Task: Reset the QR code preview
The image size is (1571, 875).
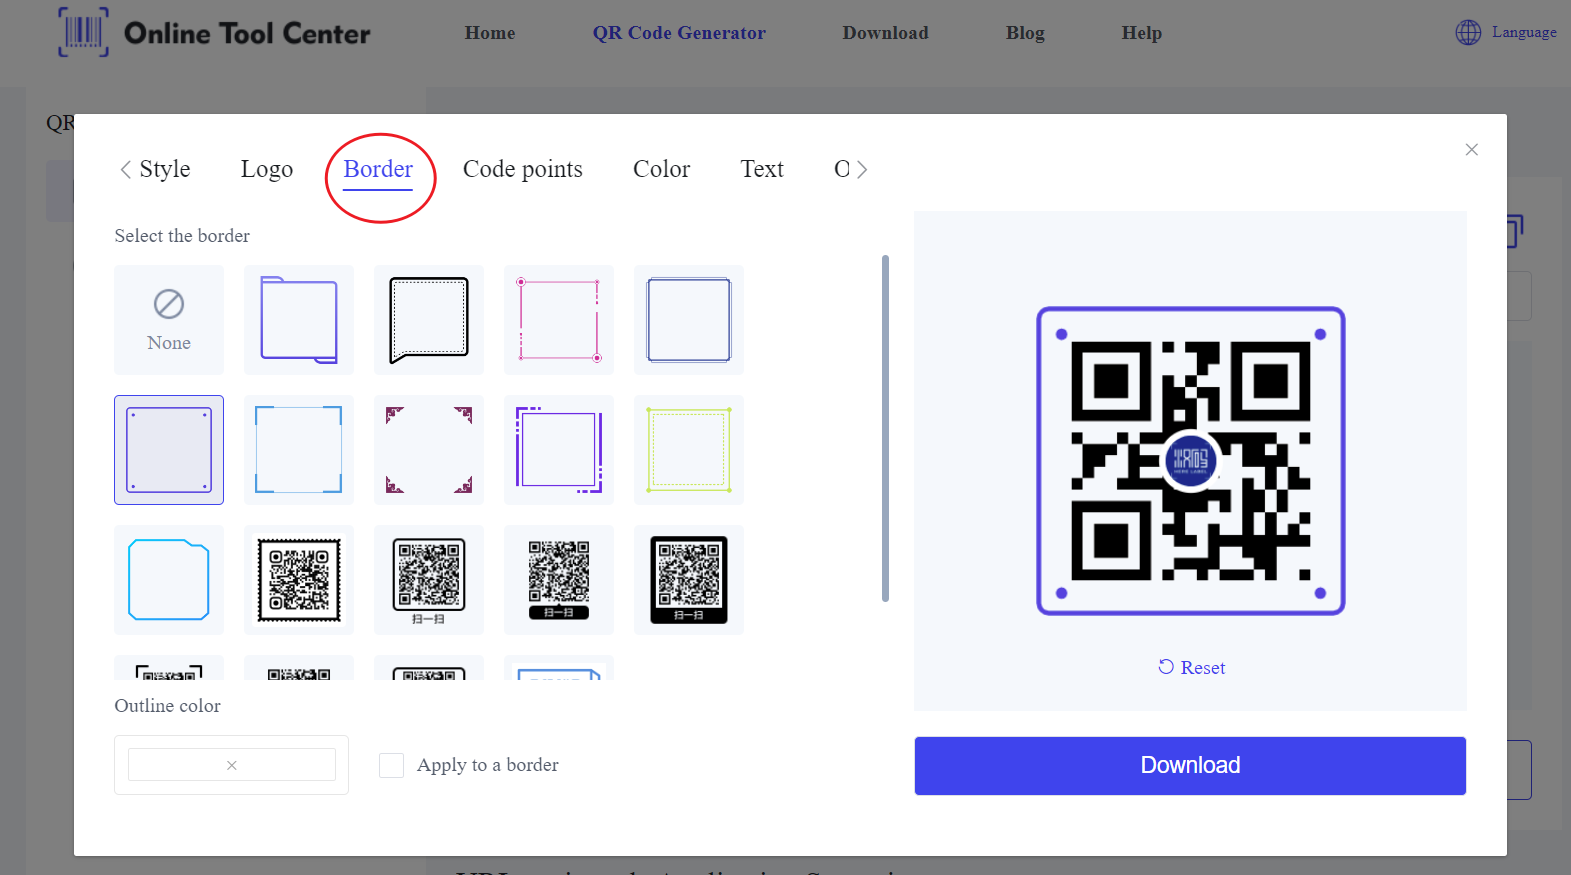Action: (x=1191, y=667)
